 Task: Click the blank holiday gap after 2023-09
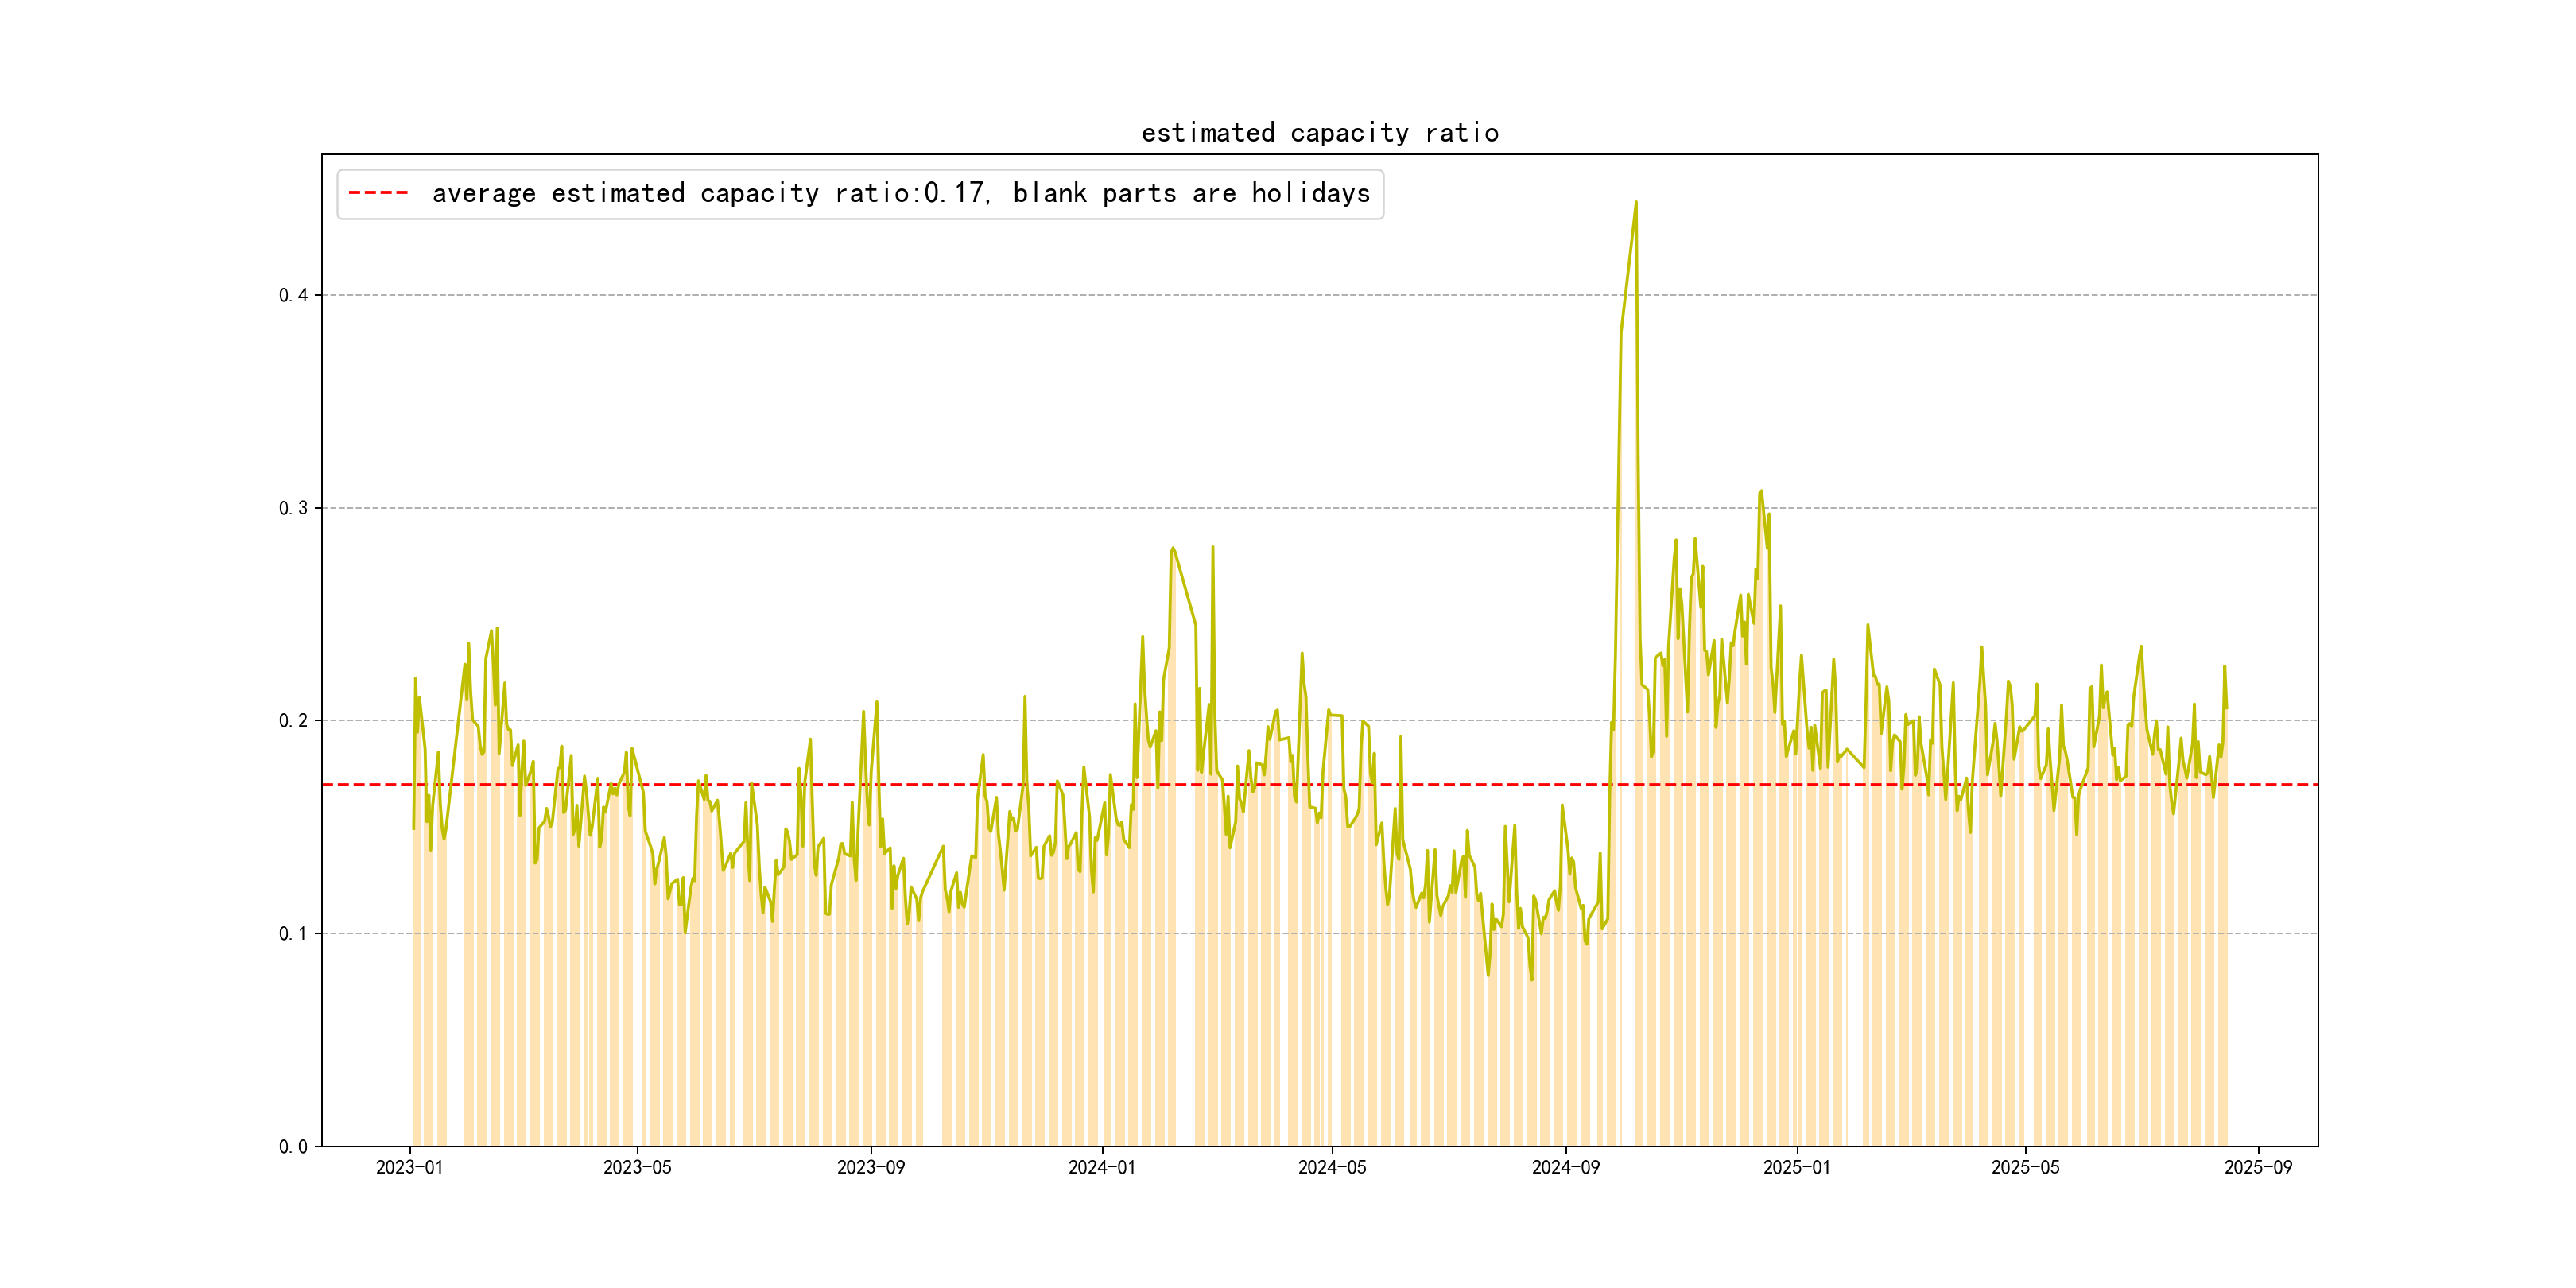pos(932,1000)
